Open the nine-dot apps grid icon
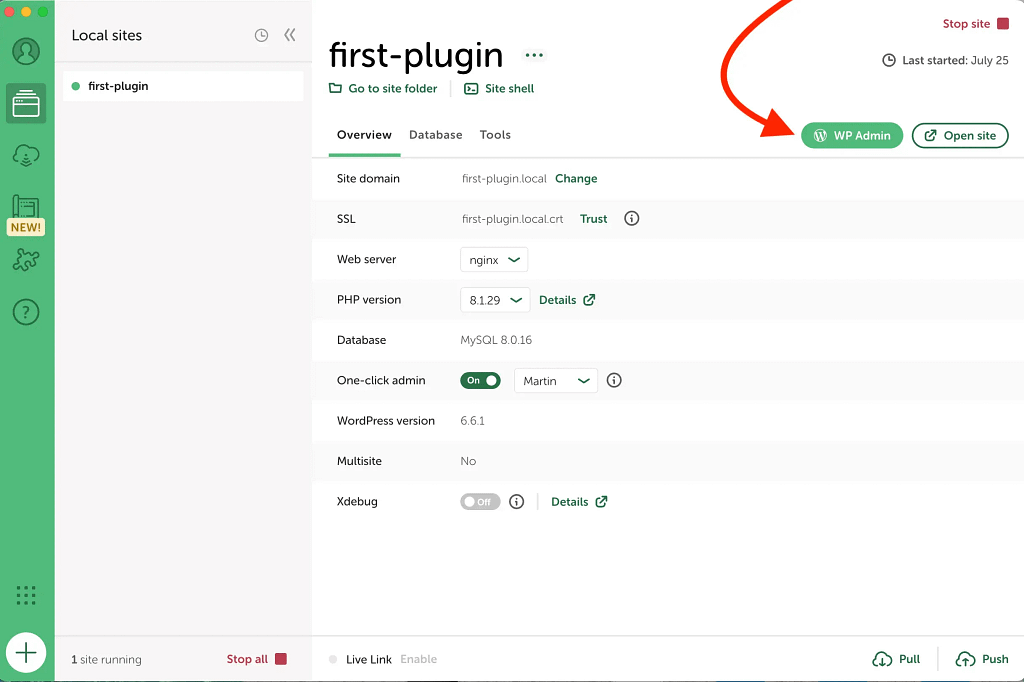 26,595
